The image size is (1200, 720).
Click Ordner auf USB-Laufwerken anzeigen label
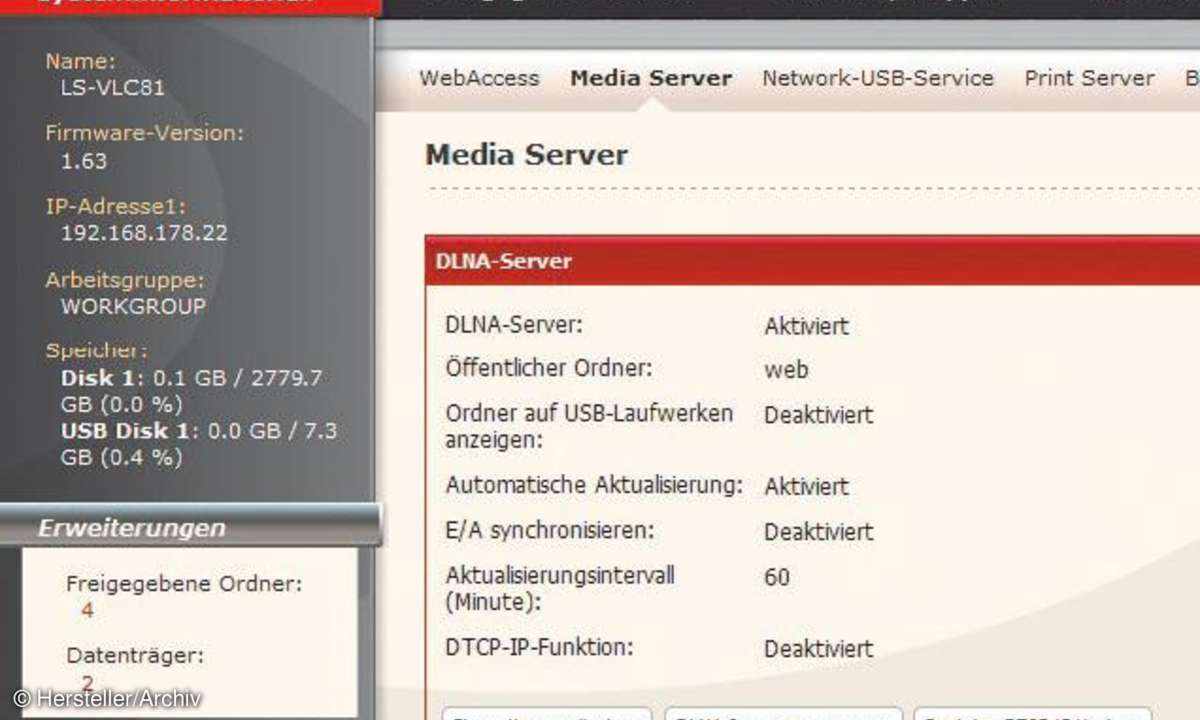589,425
